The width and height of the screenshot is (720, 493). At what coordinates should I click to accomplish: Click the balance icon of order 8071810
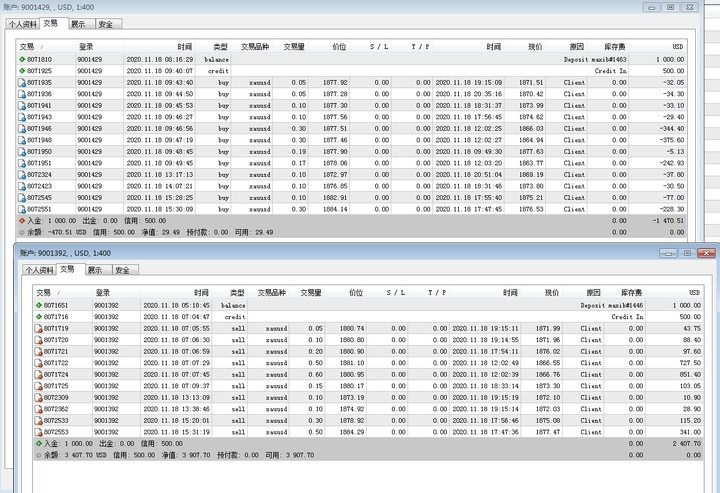click(x=22, y=59)
